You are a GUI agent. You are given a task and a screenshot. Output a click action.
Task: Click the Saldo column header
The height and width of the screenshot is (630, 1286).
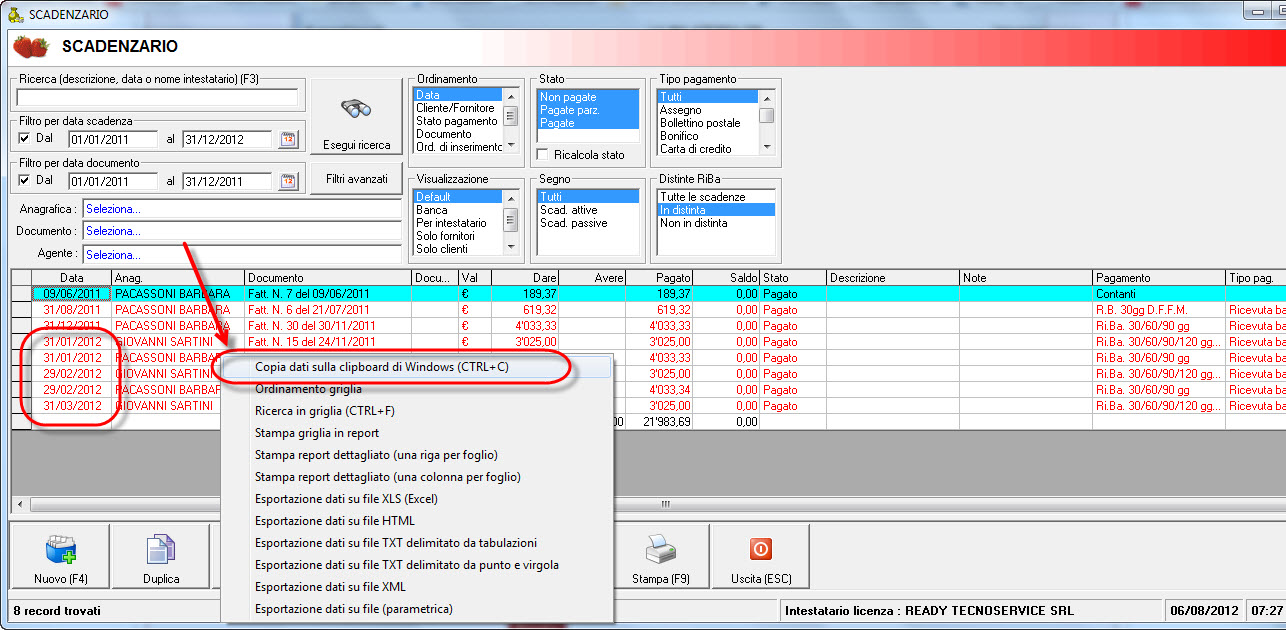point(727,277)
